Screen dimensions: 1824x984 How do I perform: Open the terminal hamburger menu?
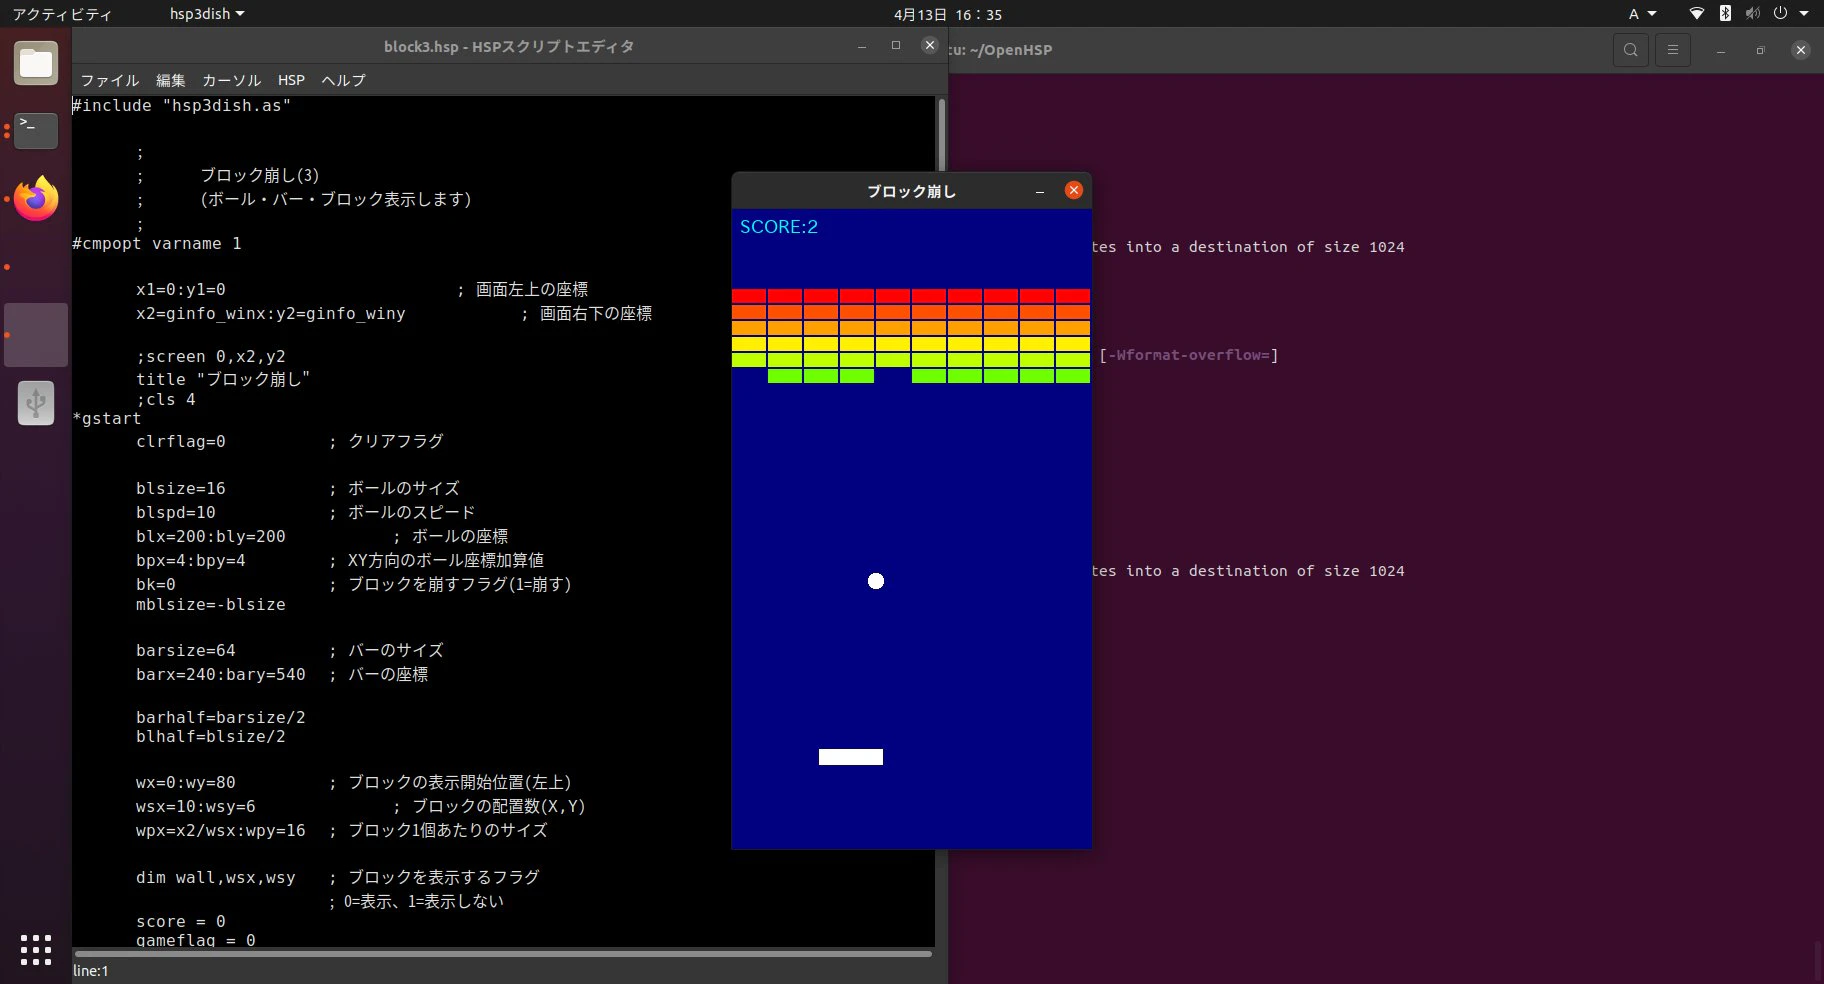point(1672,50)
